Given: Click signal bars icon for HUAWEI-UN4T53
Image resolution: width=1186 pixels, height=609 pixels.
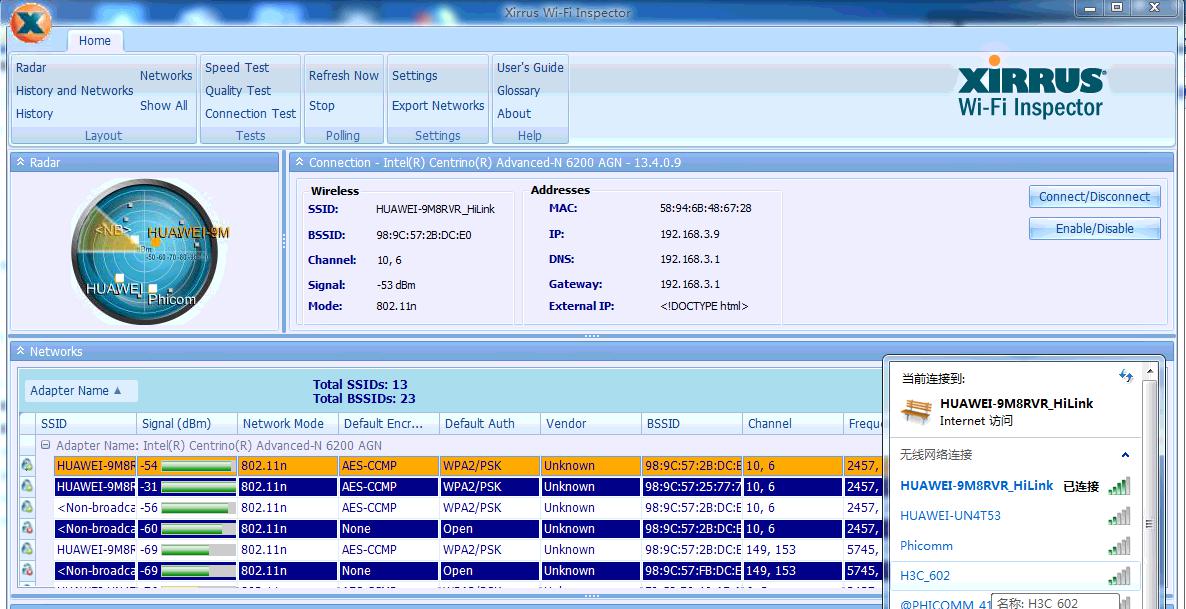Looking at the screenshot, I should point(1119,516).
